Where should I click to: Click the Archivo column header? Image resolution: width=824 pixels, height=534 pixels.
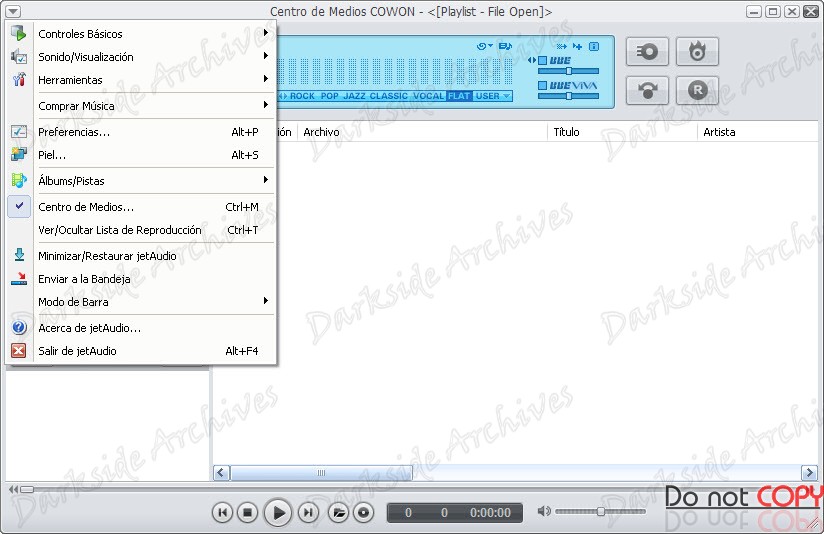tap(423, 132)
